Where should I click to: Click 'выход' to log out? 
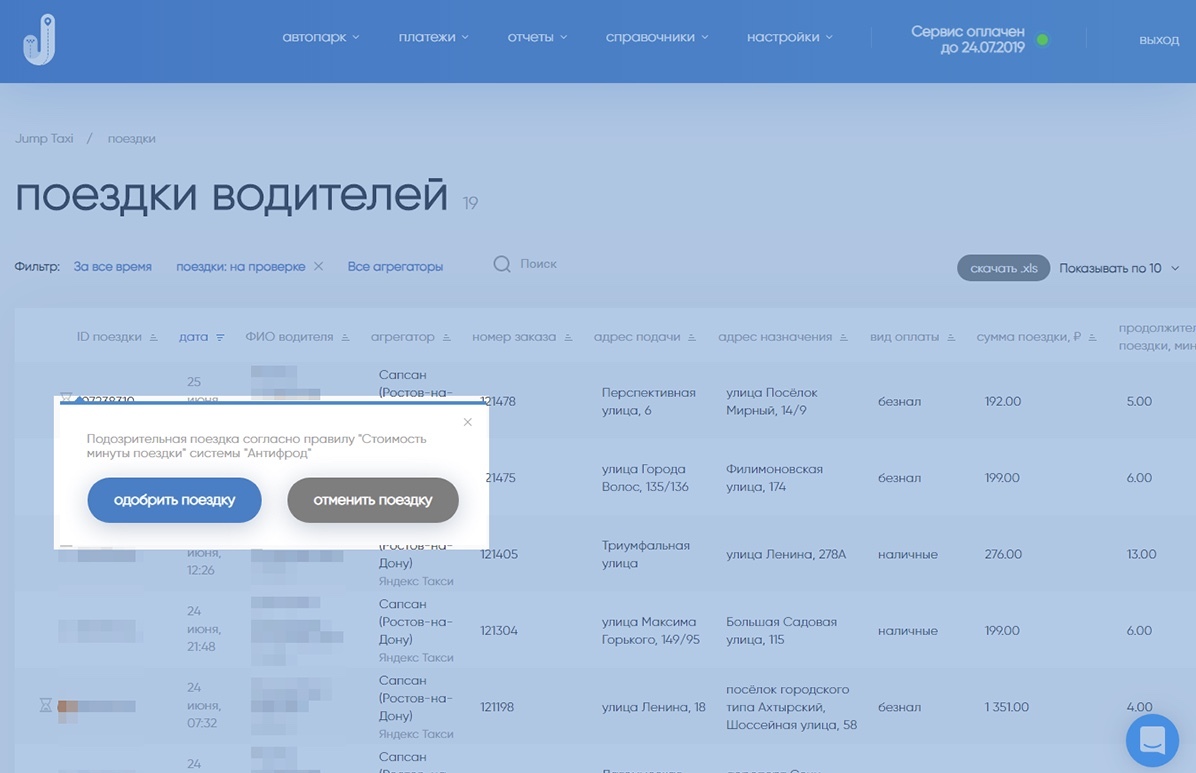[1158, 40]
